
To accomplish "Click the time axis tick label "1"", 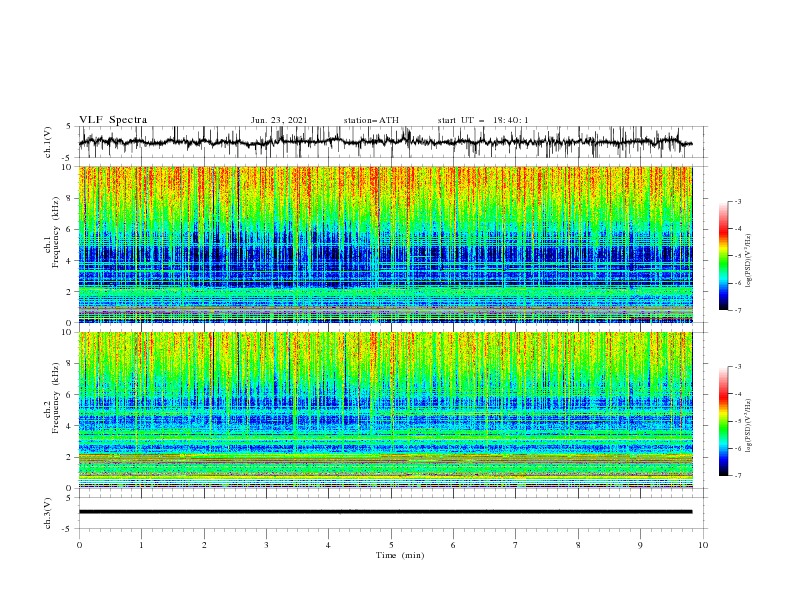I will coord(142,545).
